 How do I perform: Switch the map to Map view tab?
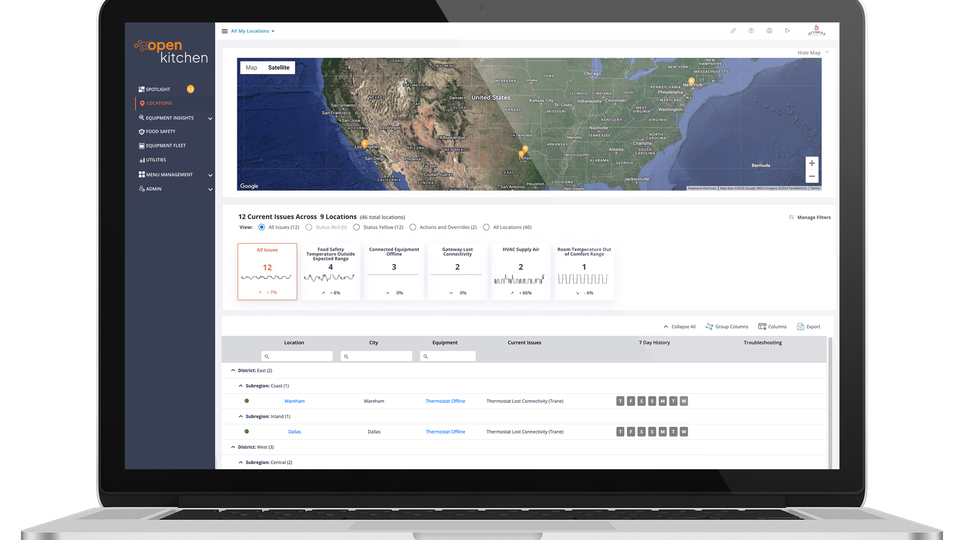(251, 68)
